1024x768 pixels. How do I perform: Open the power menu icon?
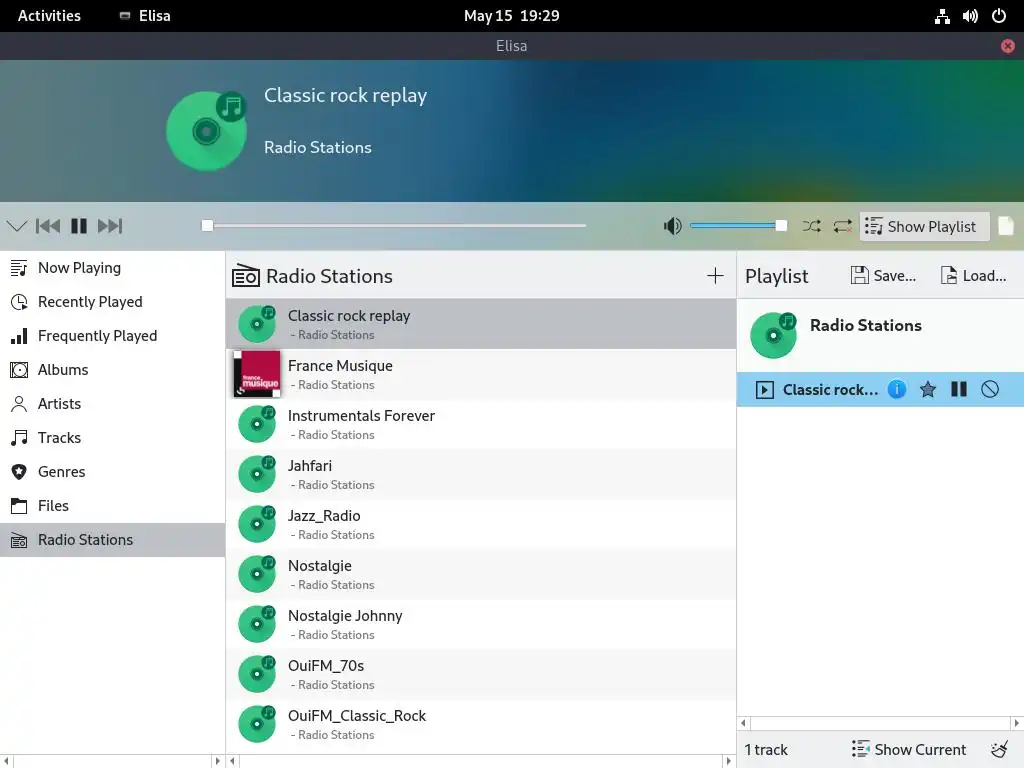[999, 16]
